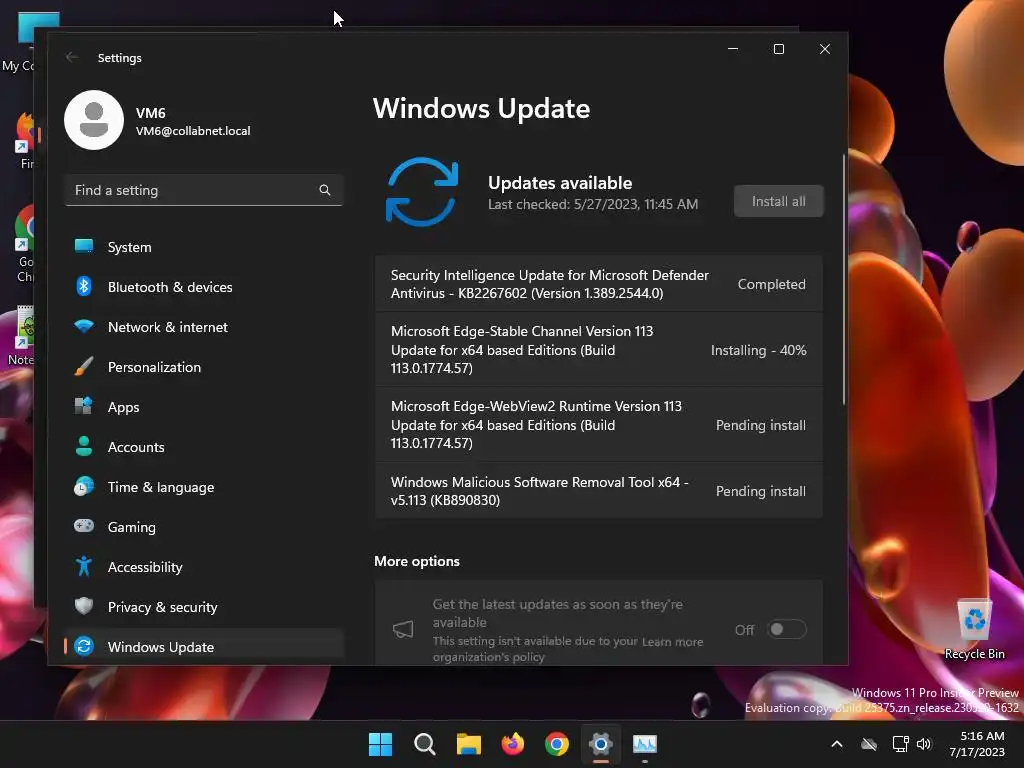The width and height of the screenshot is (1024, 768).
Task: Launch Google Chrome from the taskbar
Action: coord(556,744)
